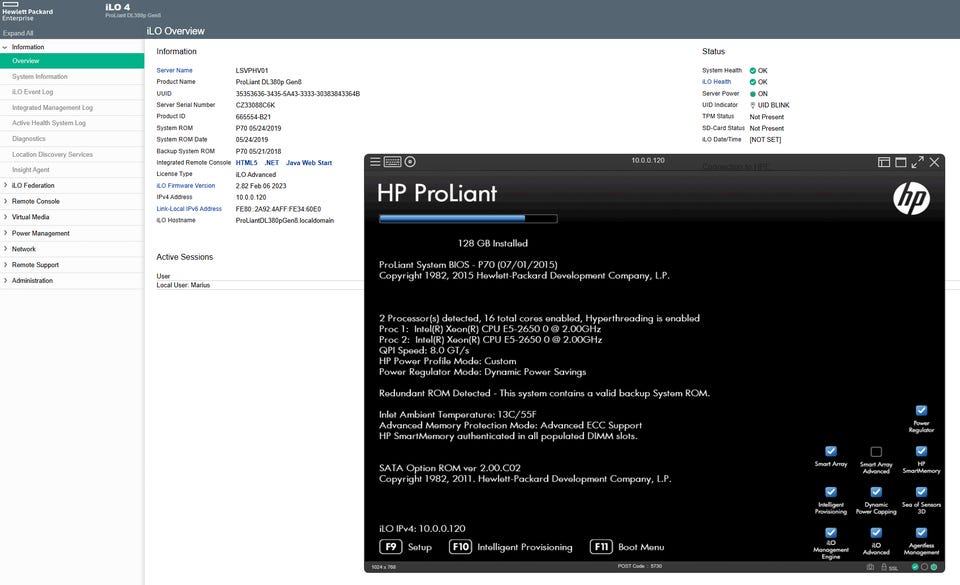Viewport: 960px width, 585px height.
Task: Click the POST progress bar in console
Action: click(468, 218)
